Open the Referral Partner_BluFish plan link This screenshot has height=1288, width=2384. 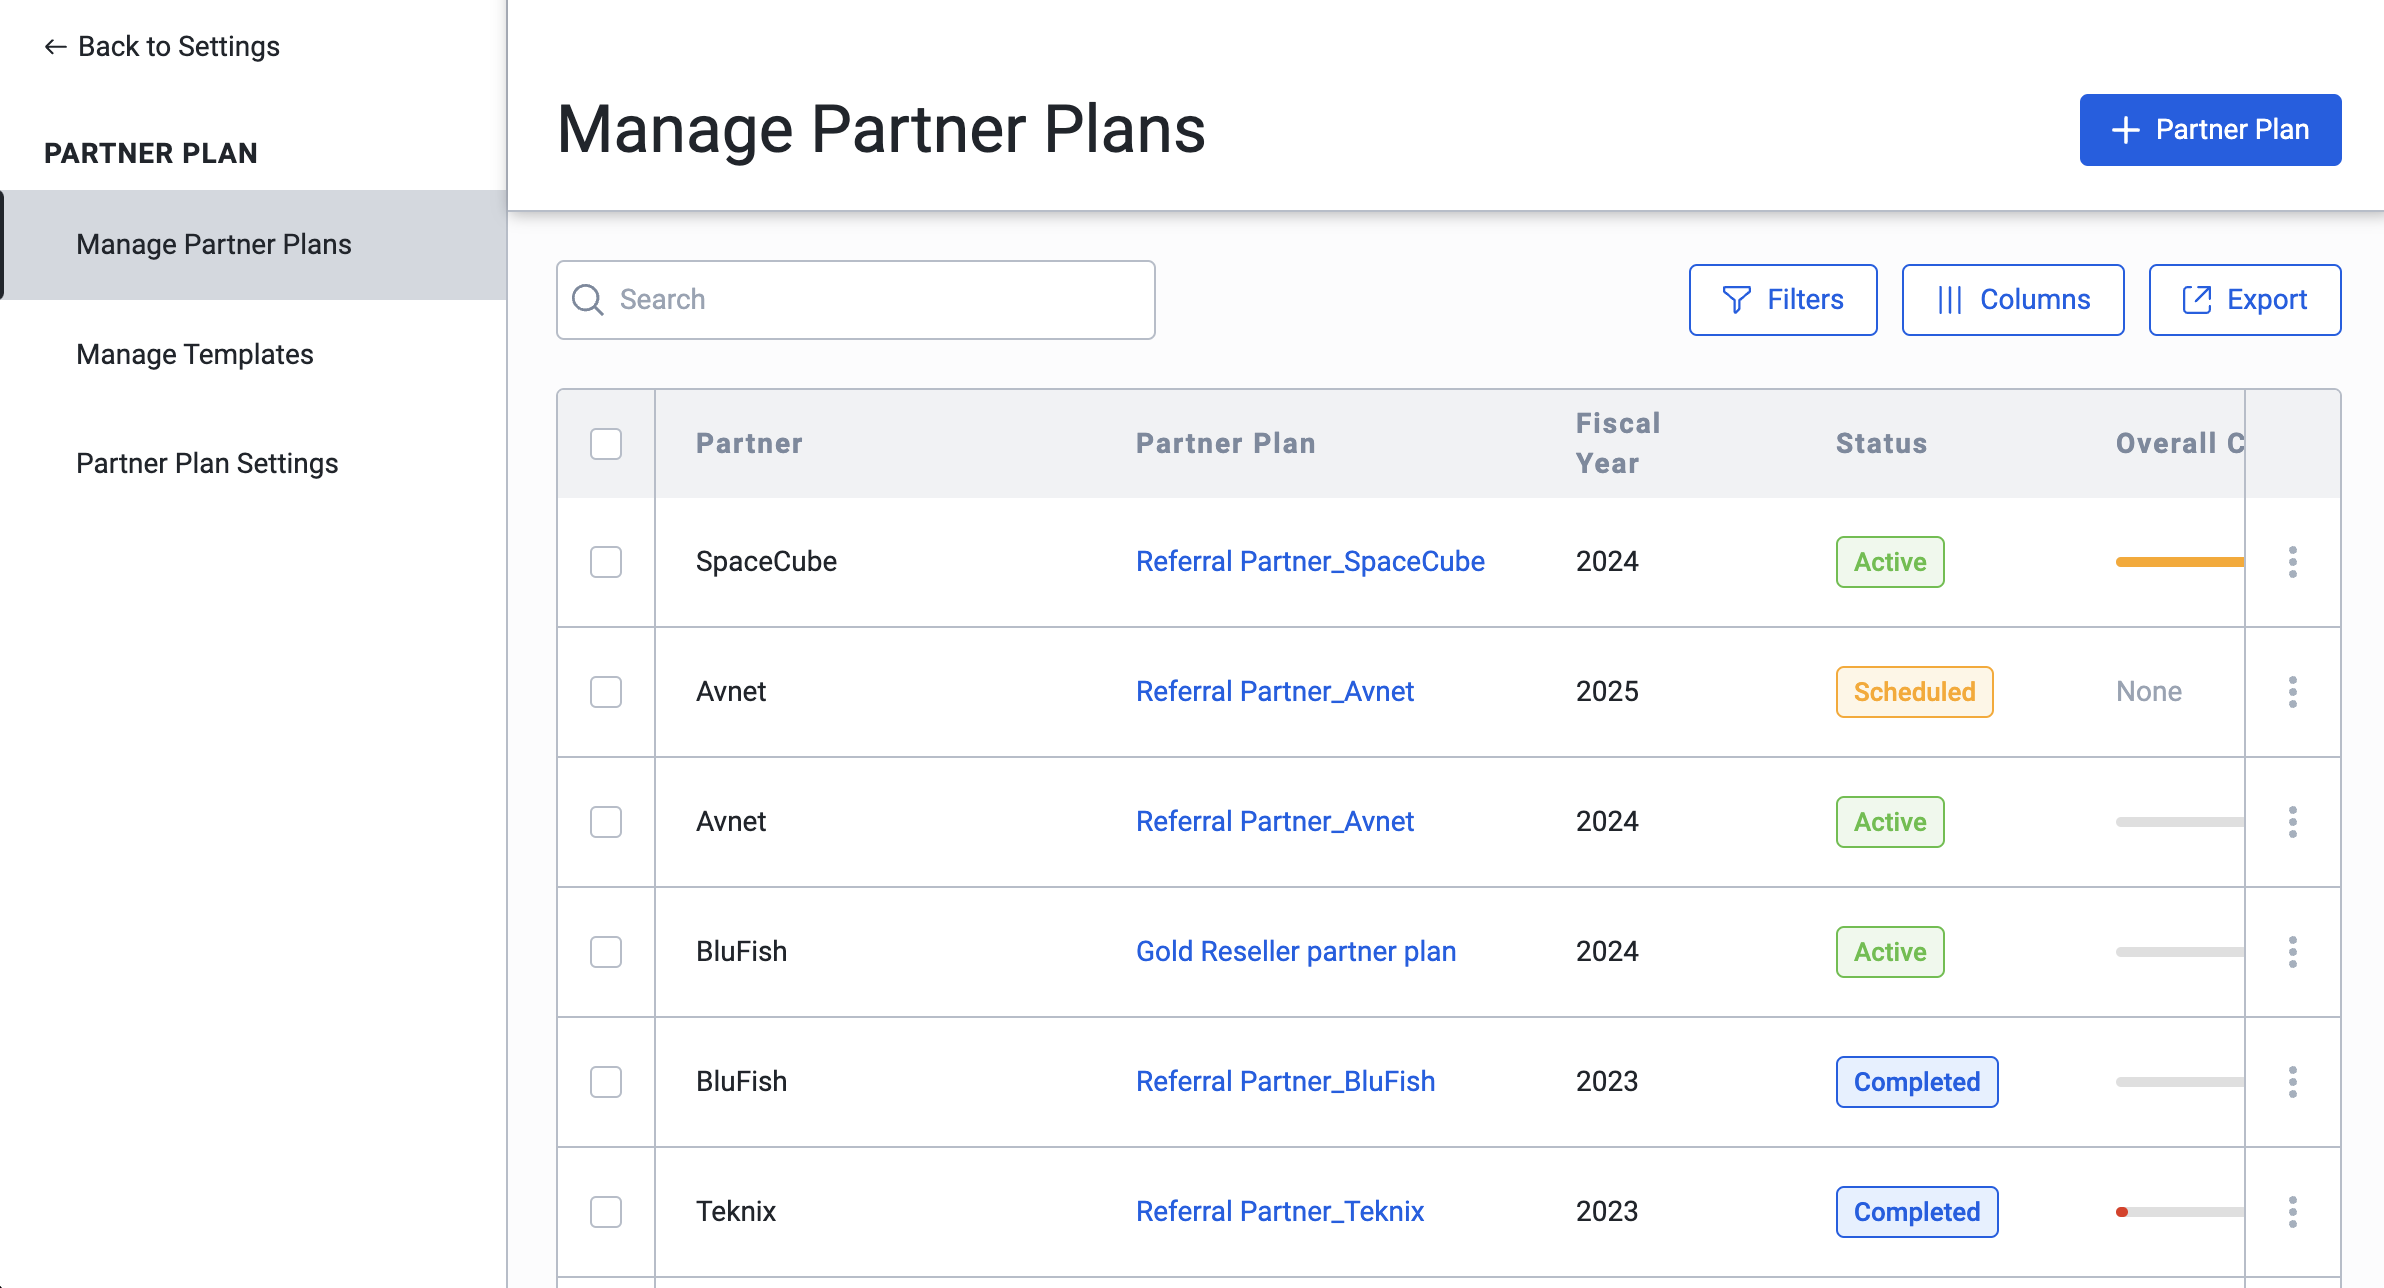pos(1286,1082)
